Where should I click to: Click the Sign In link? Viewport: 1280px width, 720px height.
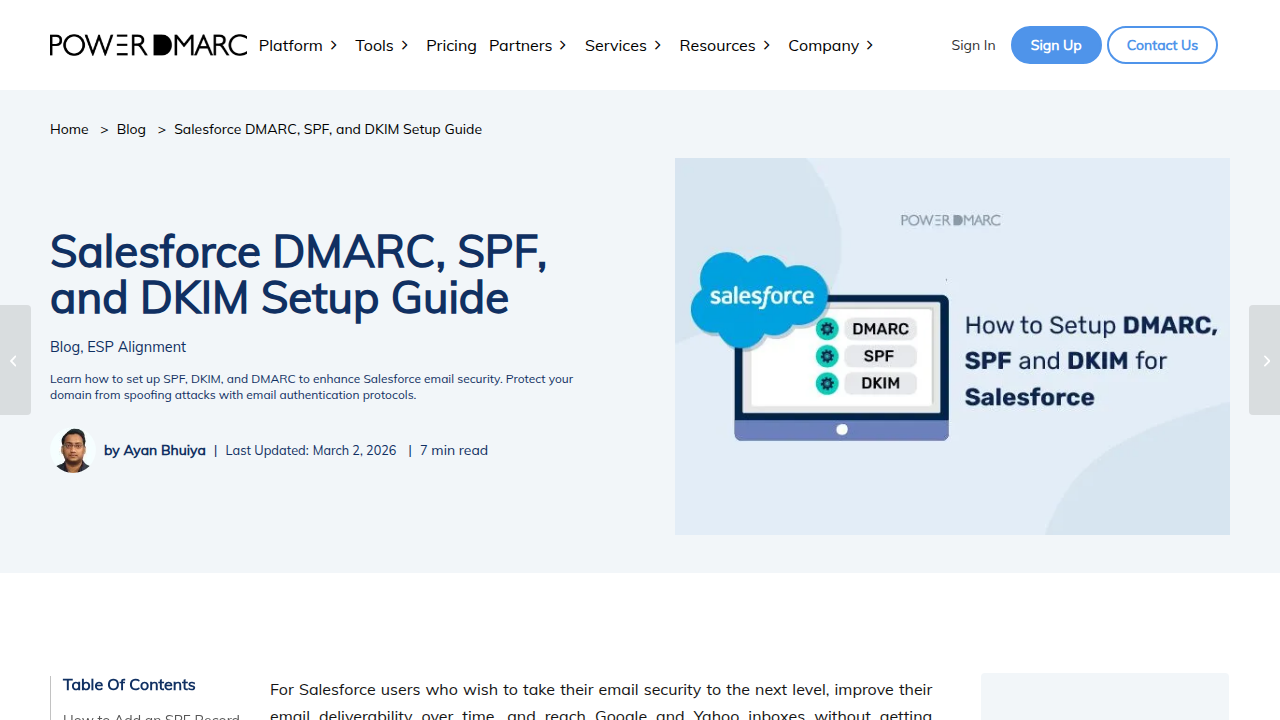click(x=973, y=45)
